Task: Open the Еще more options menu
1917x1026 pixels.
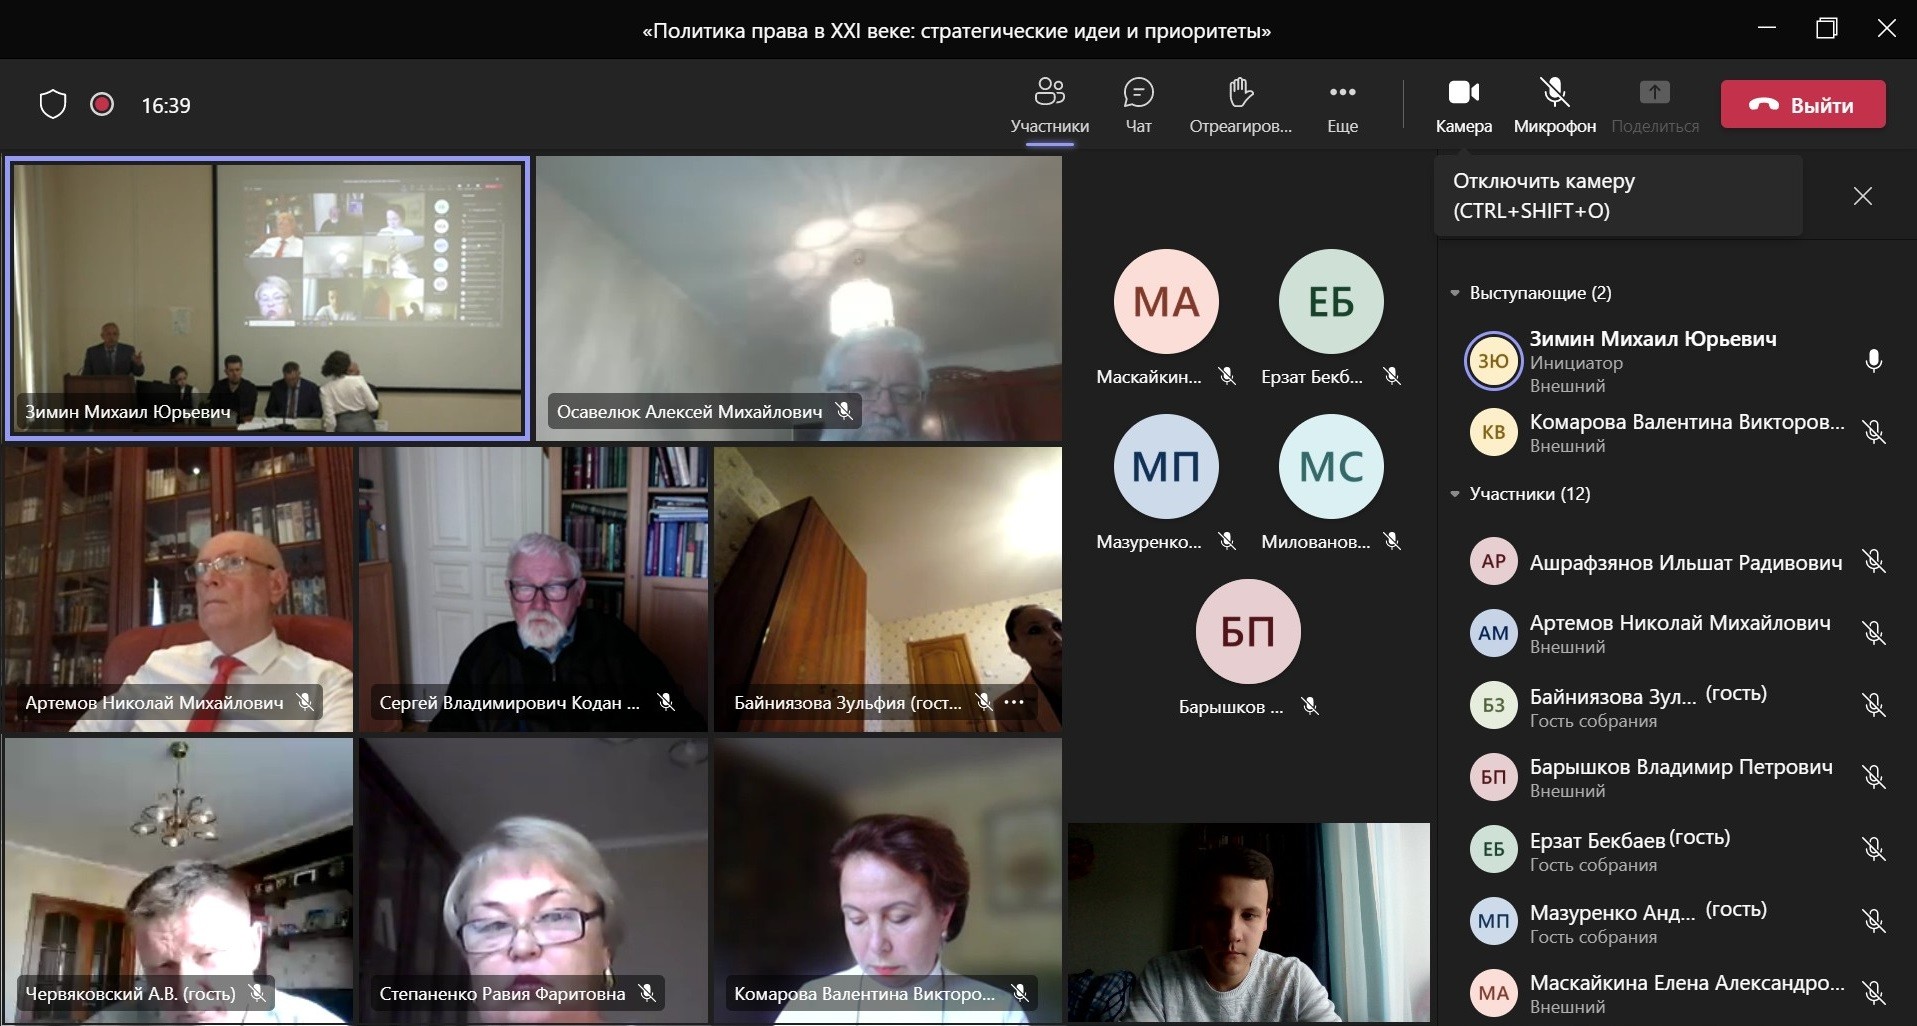Action: coord(1342,104)
